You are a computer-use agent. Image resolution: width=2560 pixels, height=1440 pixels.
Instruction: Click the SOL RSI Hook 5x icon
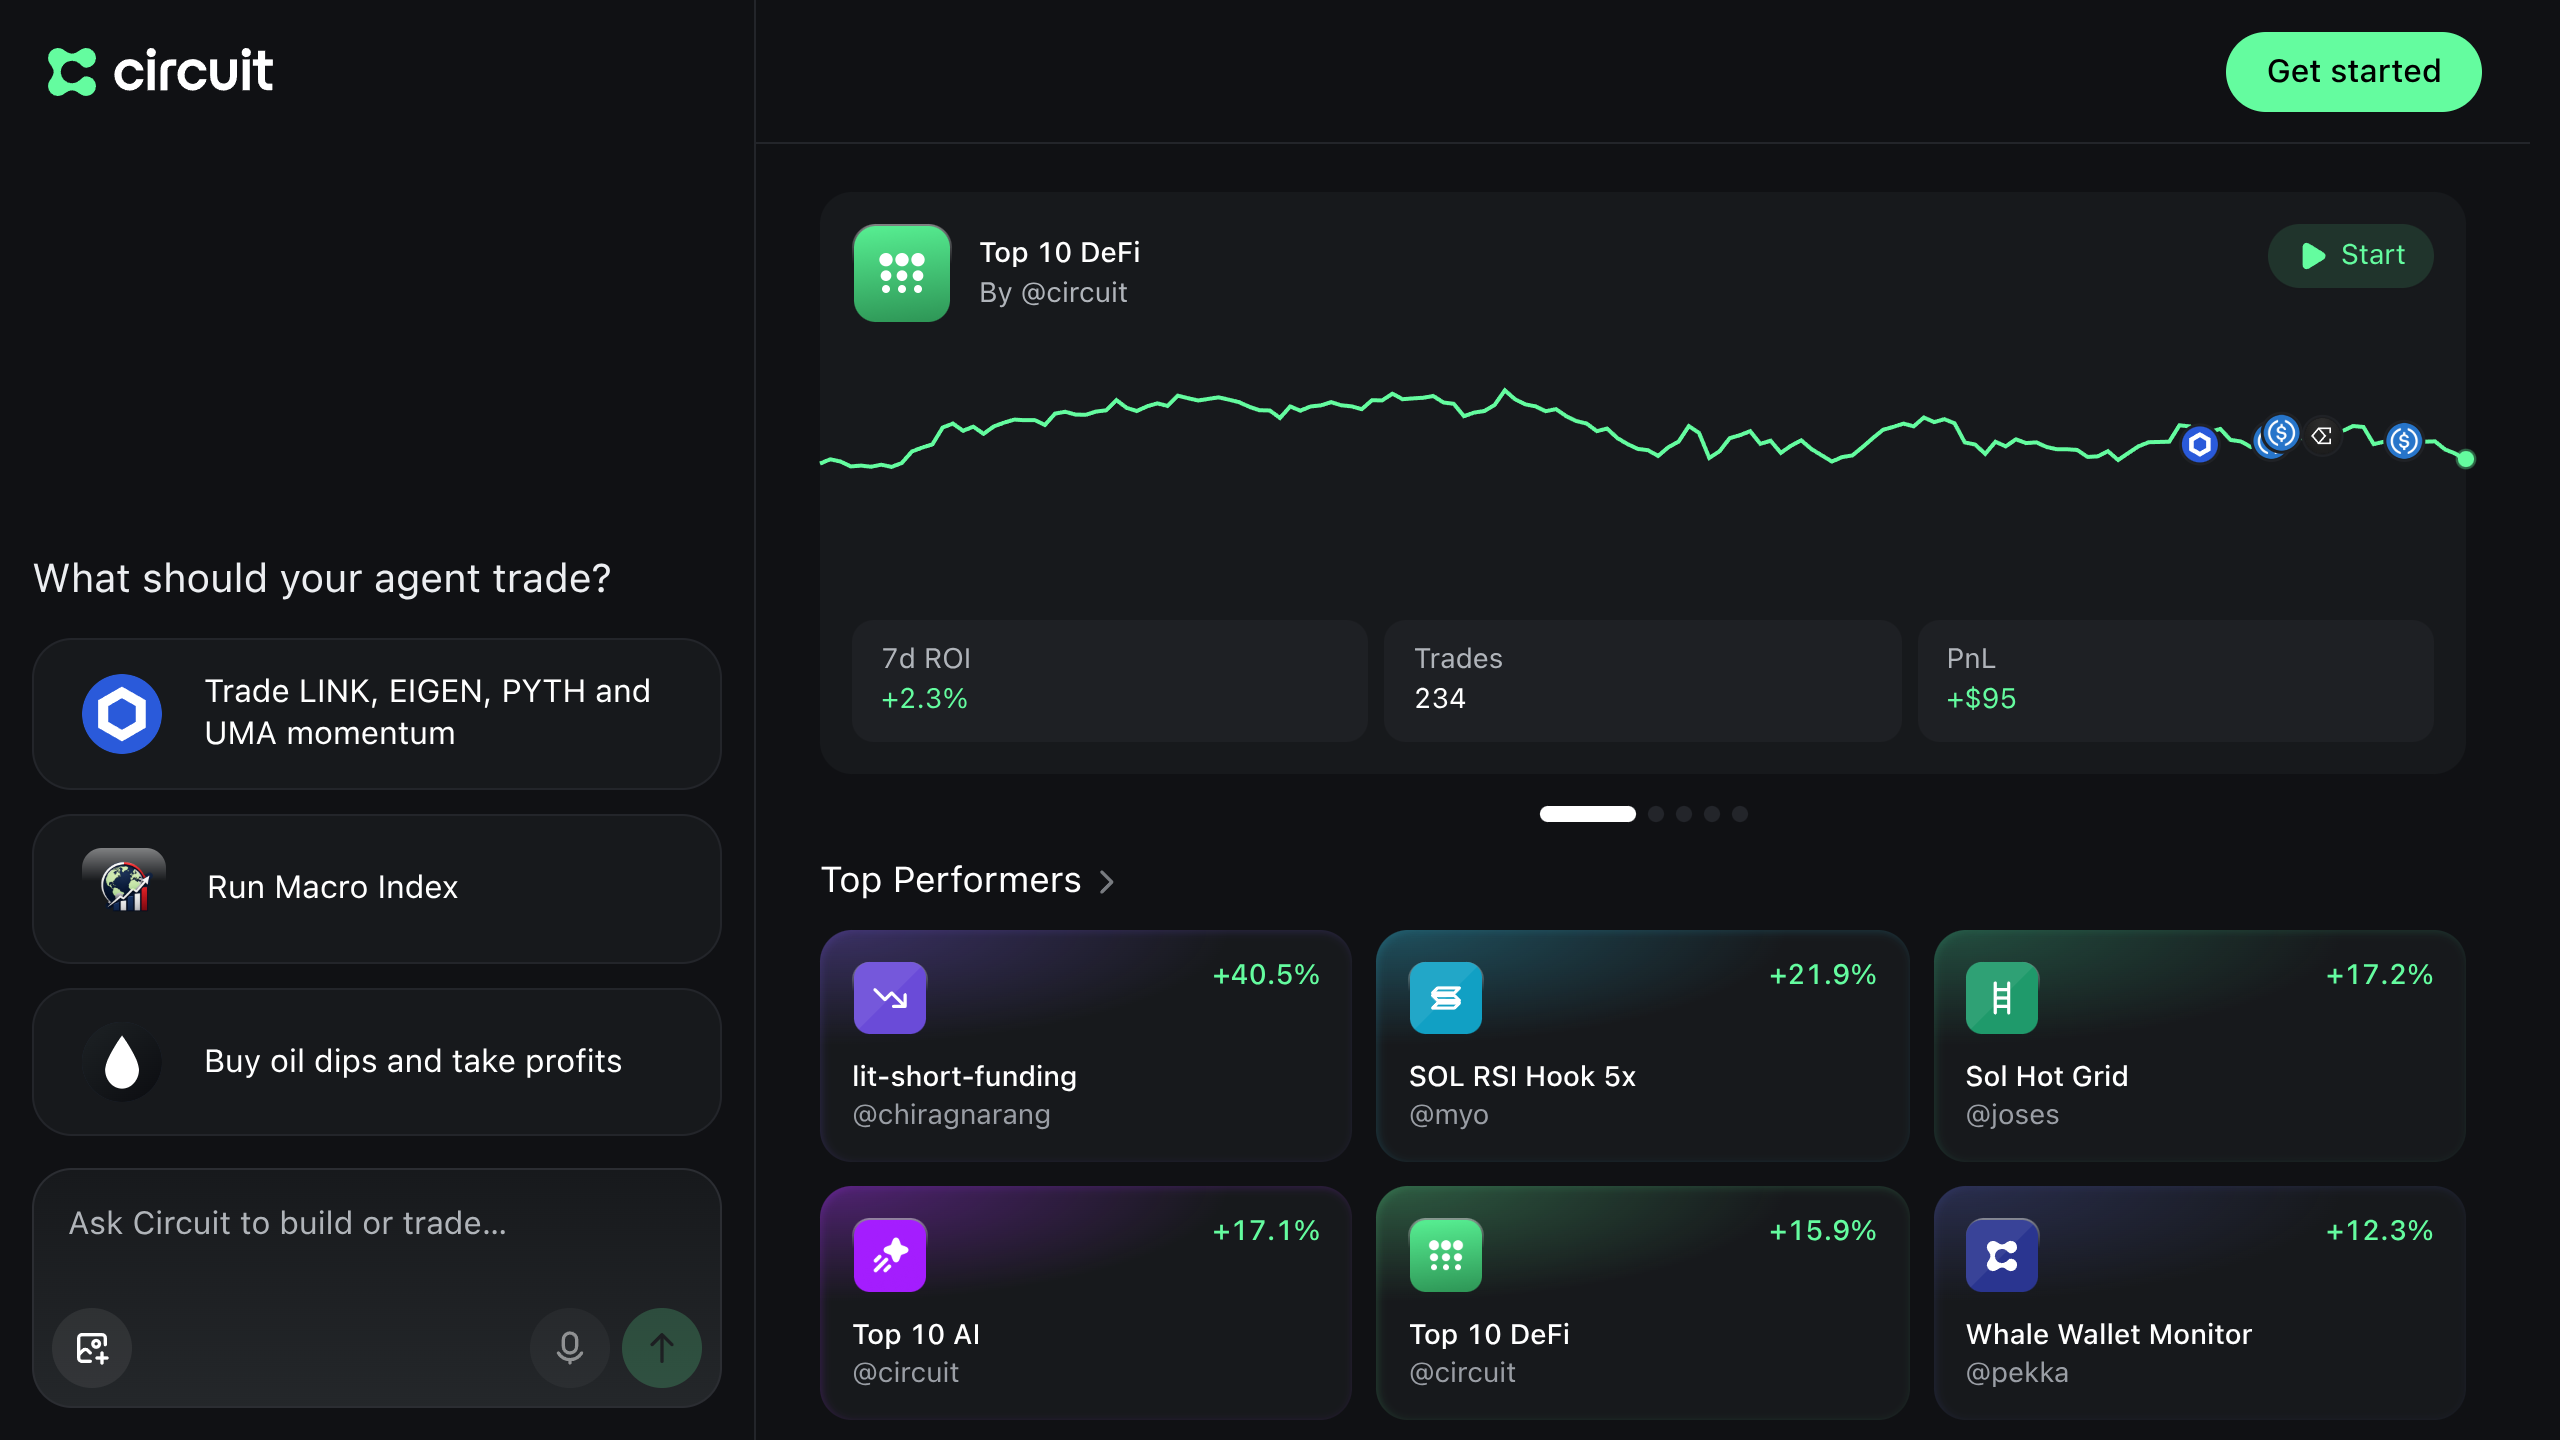(1445, 997)
